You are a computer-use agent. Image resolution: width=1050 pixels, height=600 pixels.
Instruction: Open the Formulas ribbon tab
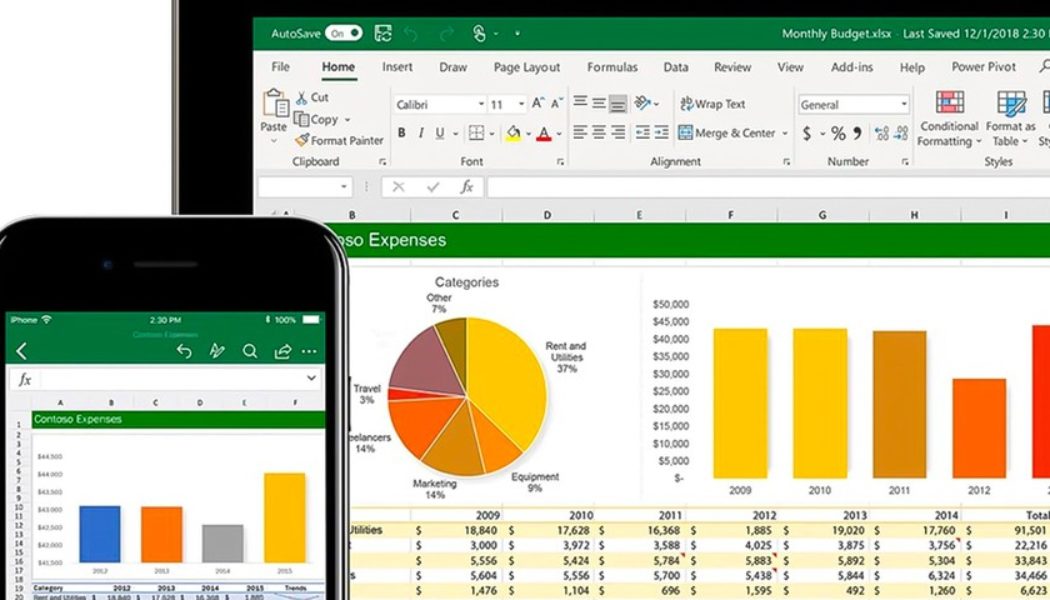click(x=612, y=67)
